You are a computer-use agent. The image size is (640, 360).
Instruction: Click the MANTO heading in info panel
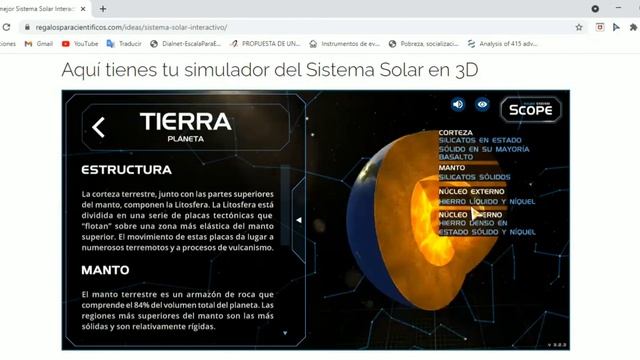(x=105, y=270)
